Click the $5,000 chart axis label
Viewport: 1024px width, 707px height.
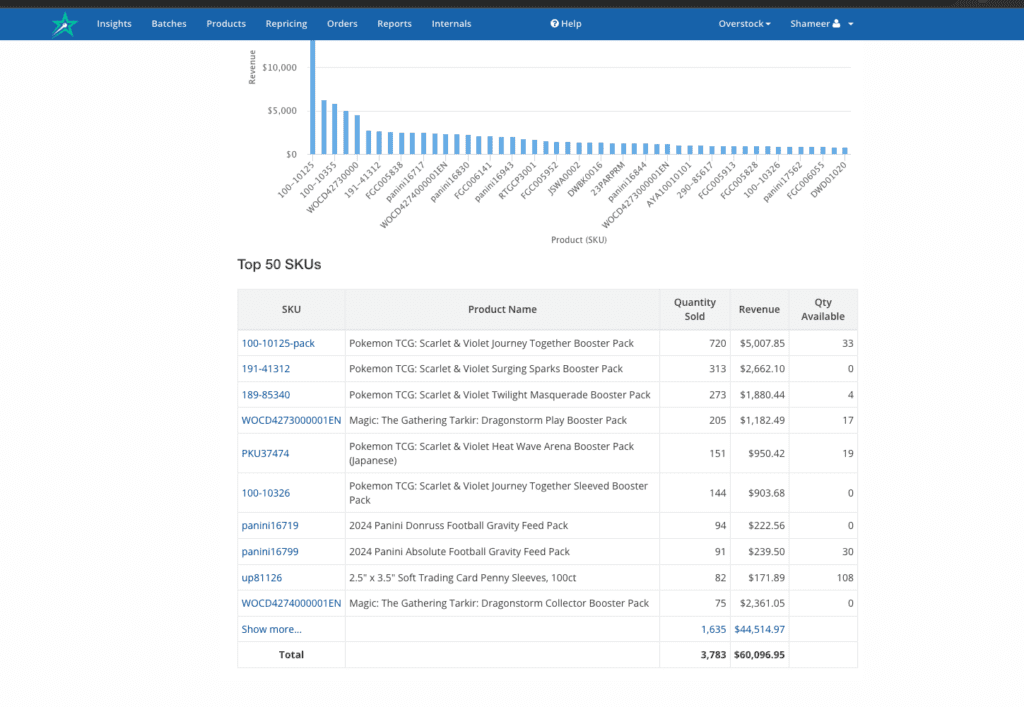(282, 111)
